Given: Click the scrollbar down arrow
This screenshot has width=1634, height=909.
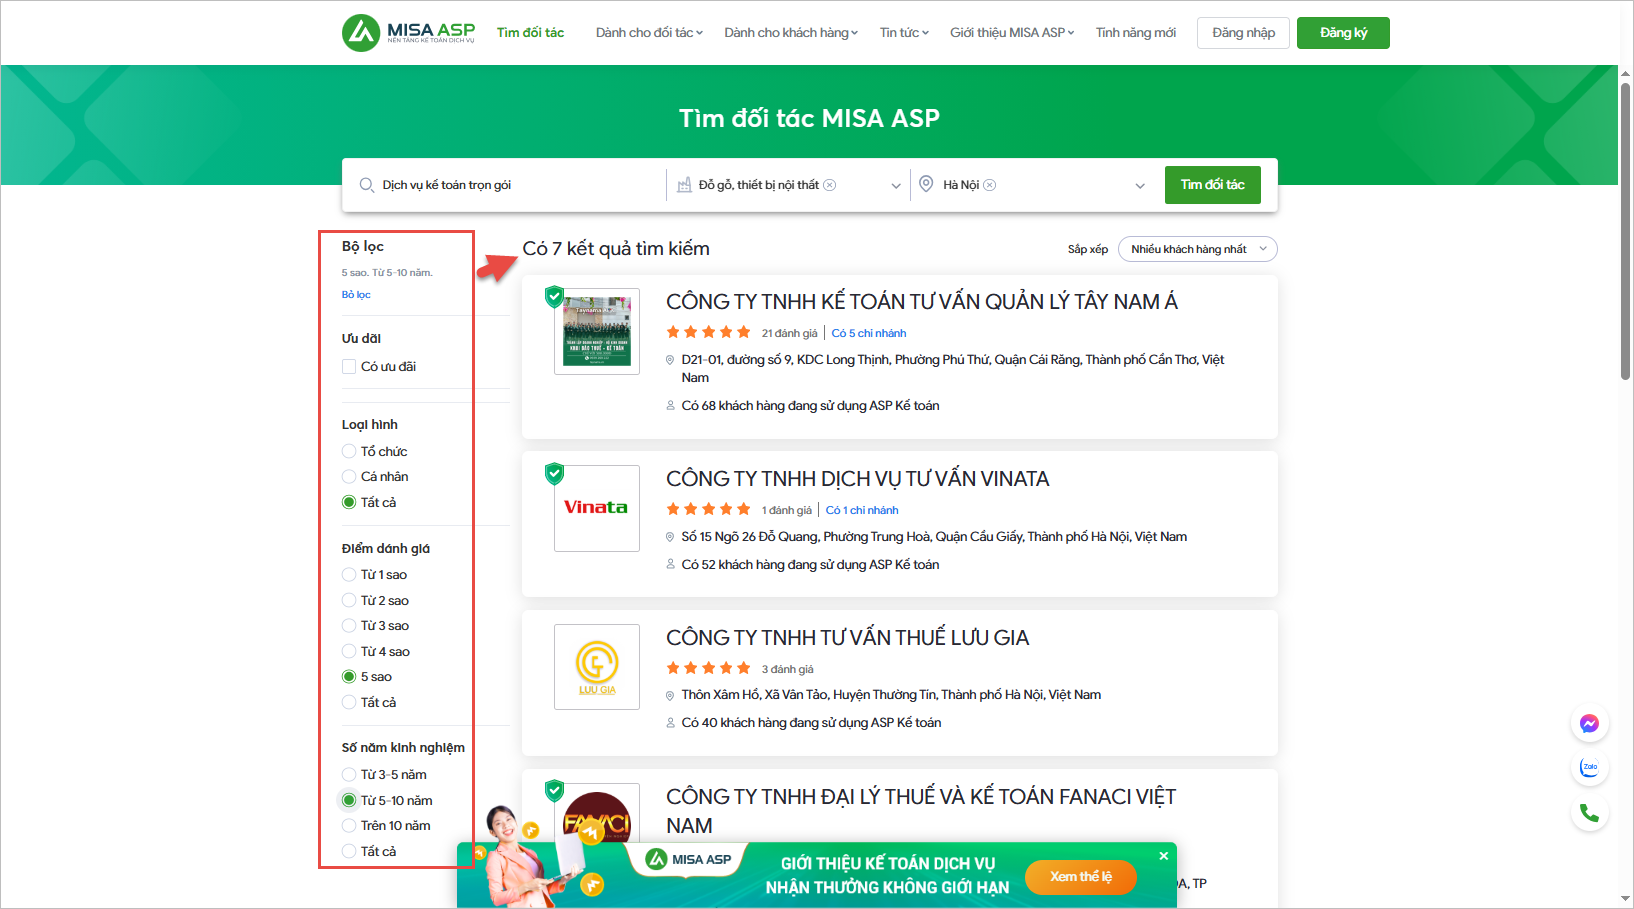Looking at the screenshot, I should (x=1626, y=899).
